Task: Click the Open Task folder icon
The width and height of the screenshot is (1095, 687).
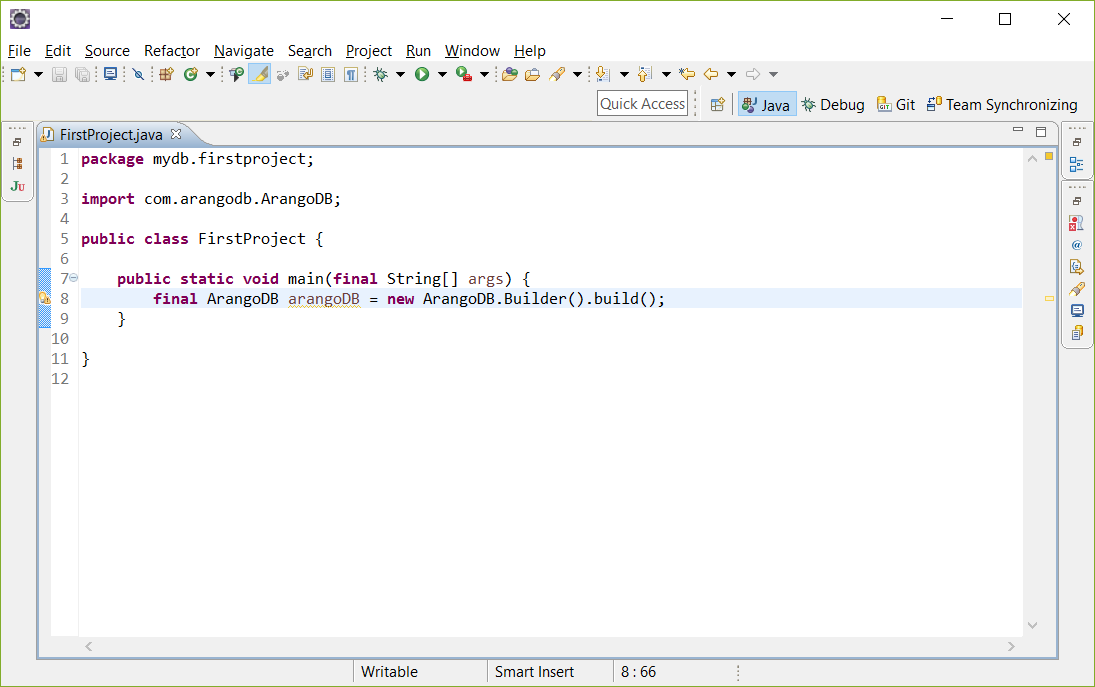Action: click(510, 74)
